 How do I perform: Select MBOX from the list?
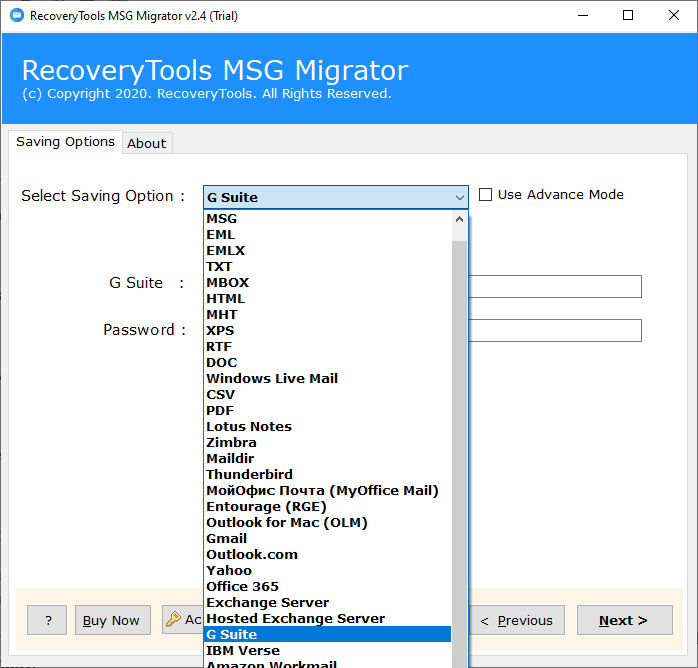point(328,283)
